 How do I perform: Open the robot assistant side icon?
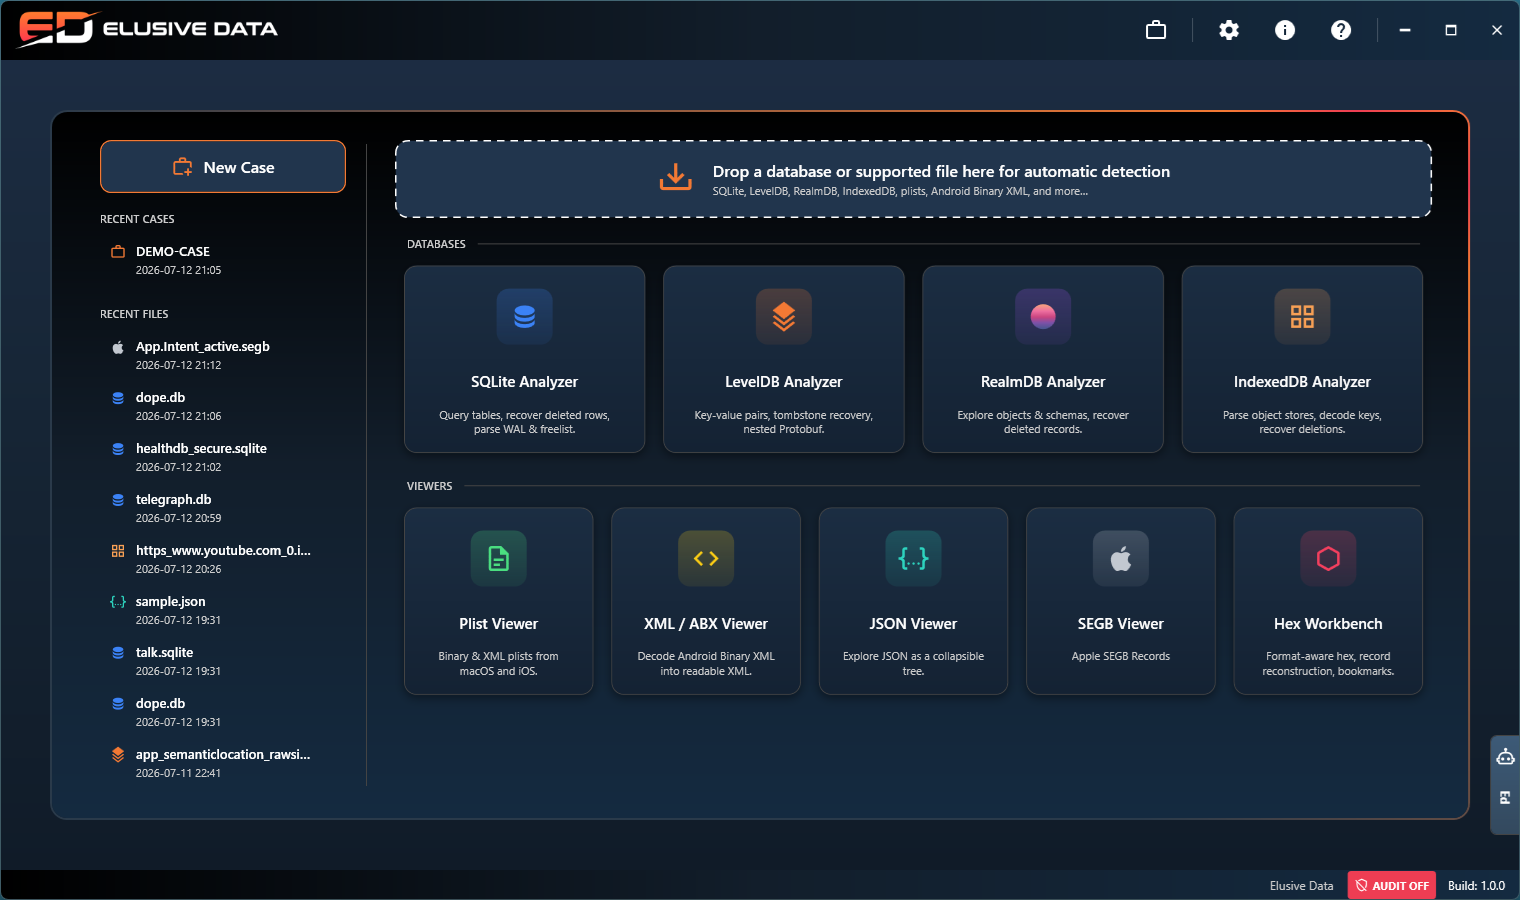pos(1505,757)
